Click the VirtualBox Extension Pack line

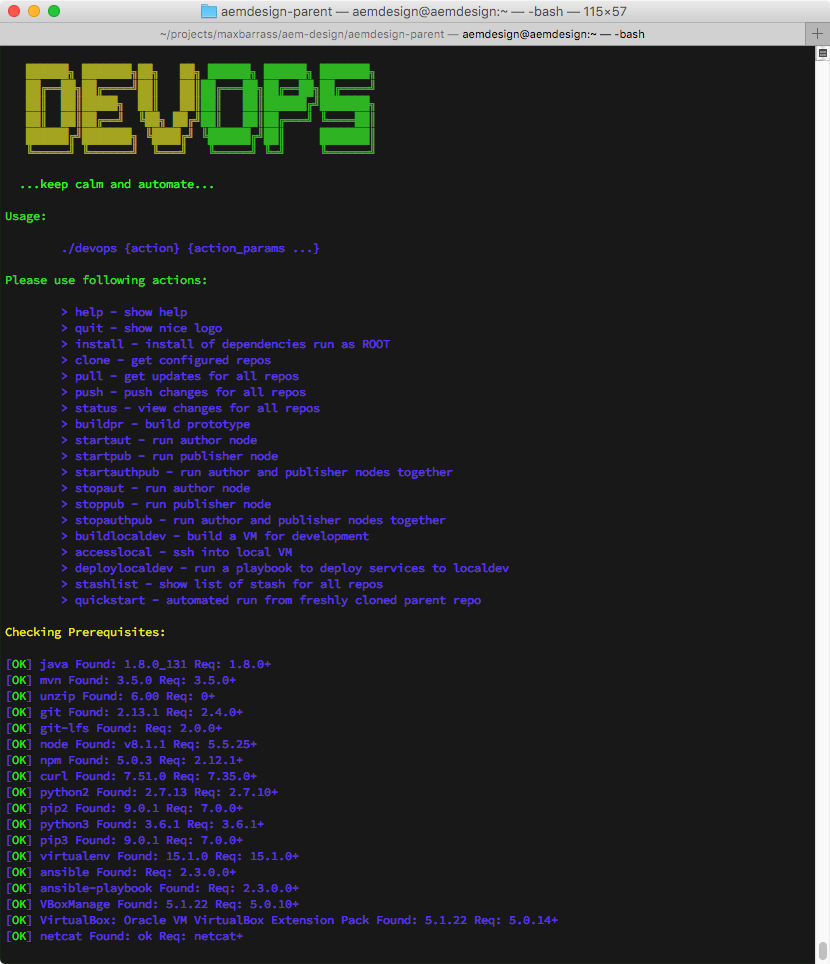[x=282, y=920]
